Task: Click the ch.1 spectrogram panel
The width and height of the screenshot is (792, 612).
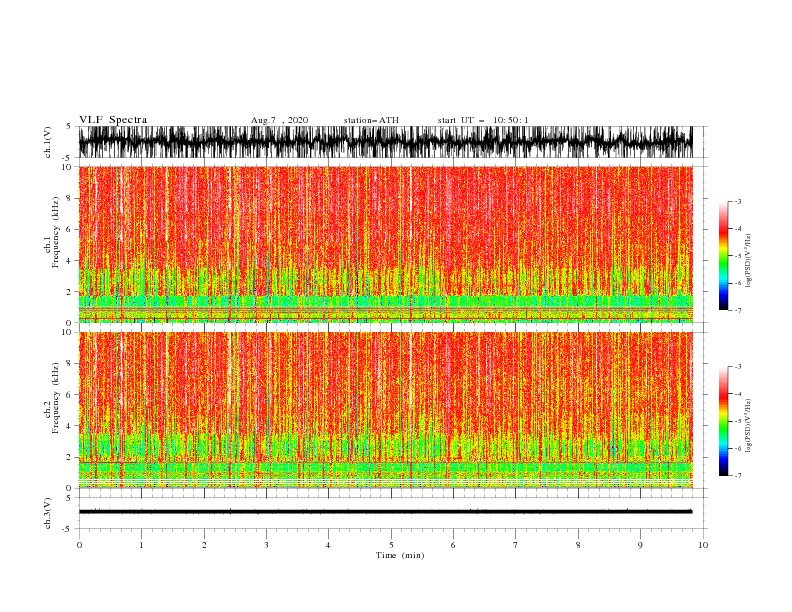Action: [x=385, y=244]
